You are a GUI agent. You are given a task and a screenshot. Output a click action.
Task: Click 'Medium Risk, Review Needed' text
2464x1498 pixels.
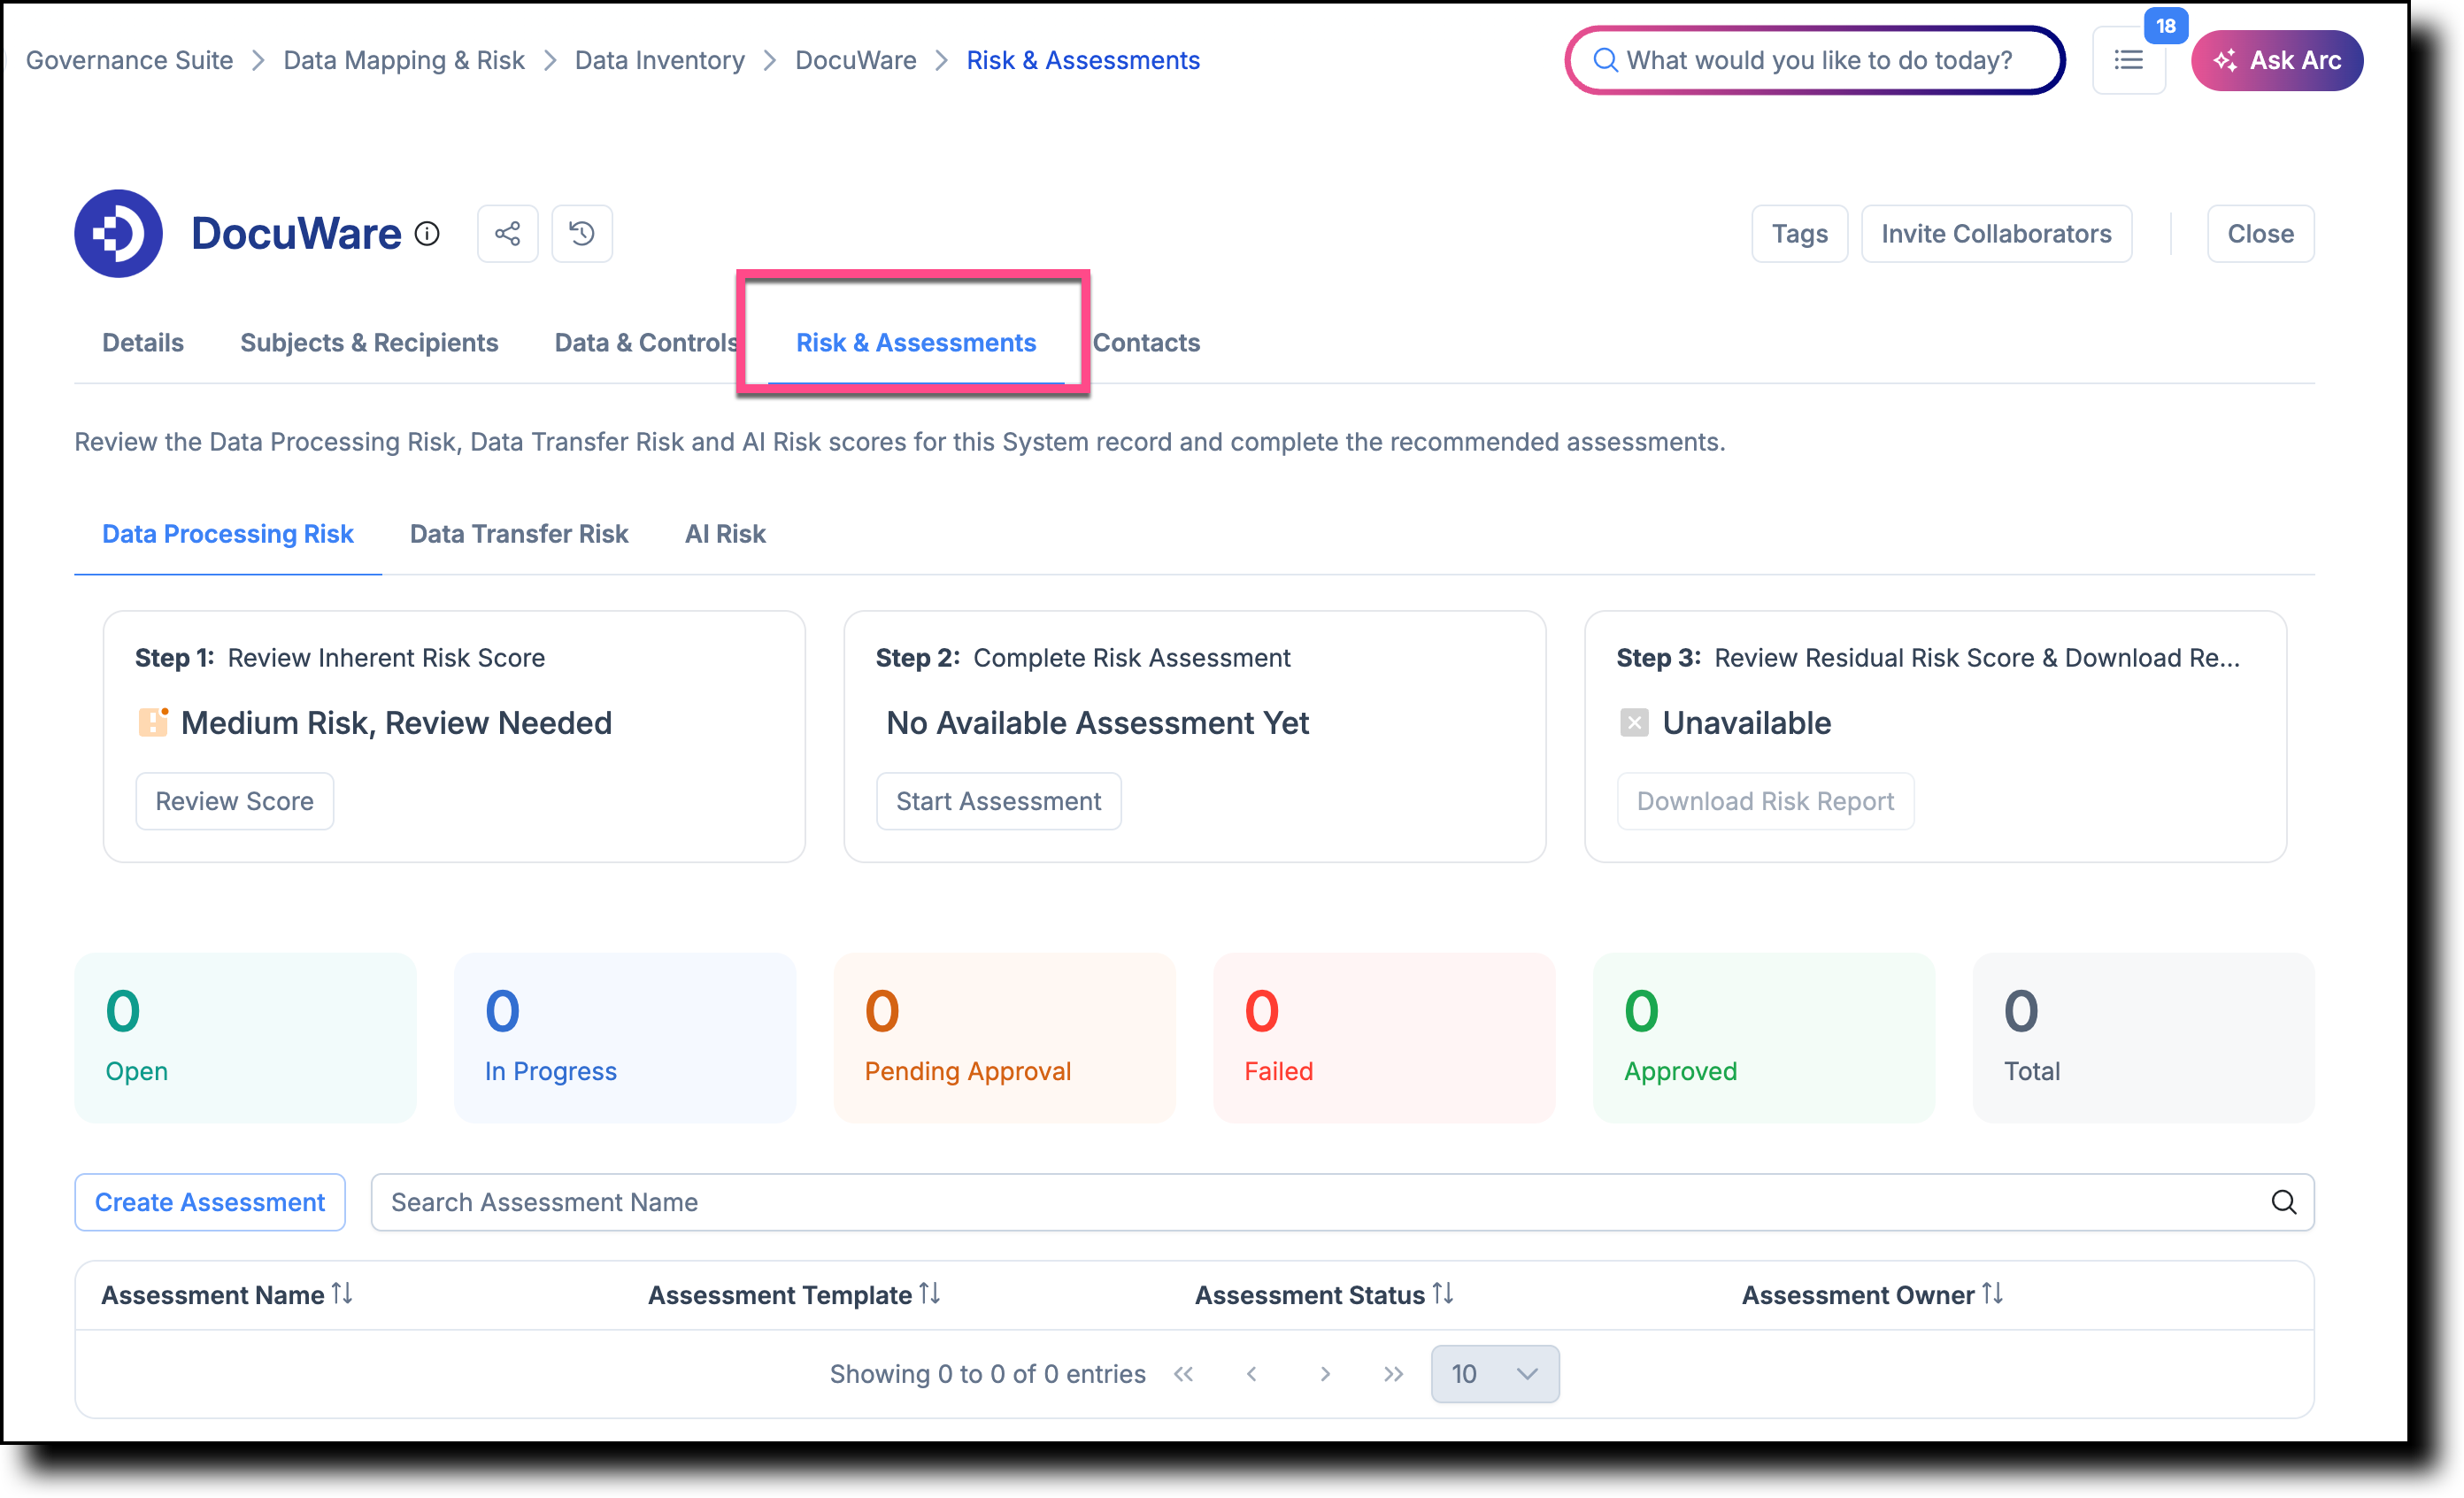coord(396,722)
